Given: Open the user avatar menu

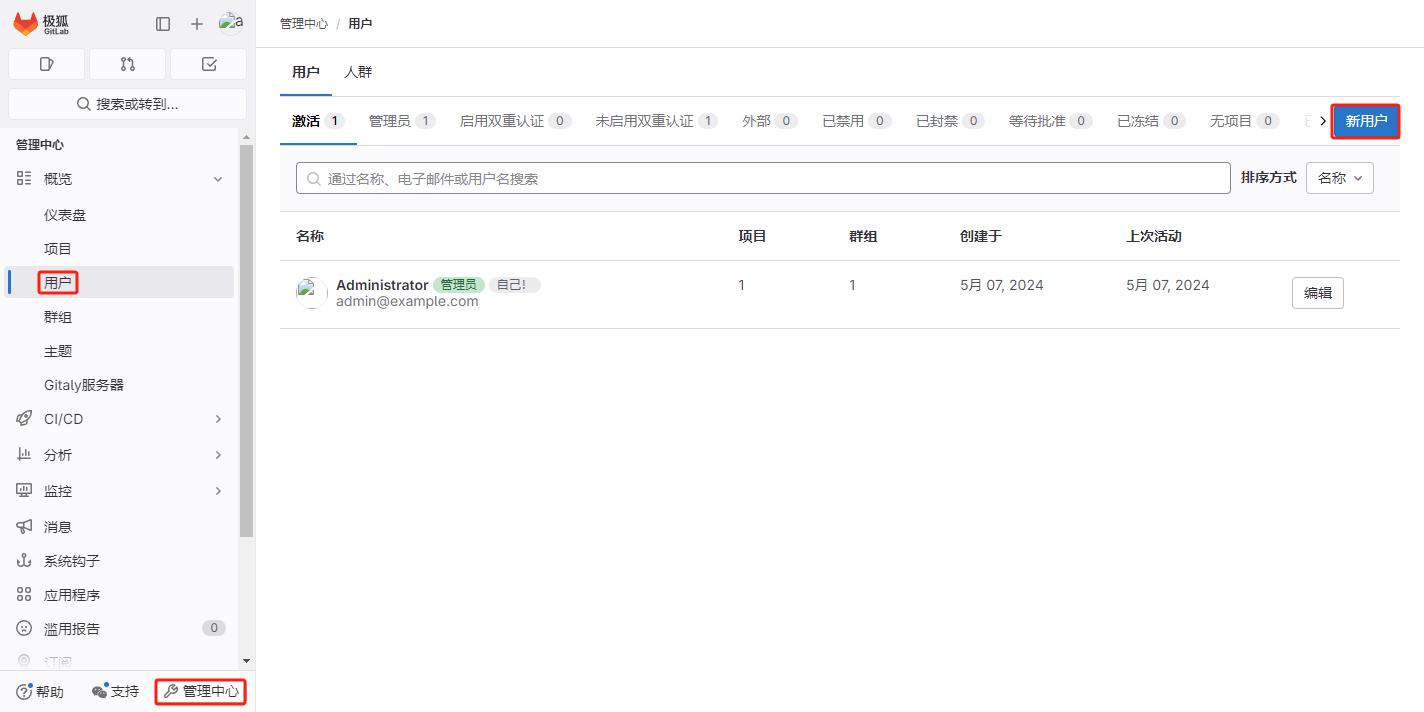Looking at the screenshot, I should (231, 23).
